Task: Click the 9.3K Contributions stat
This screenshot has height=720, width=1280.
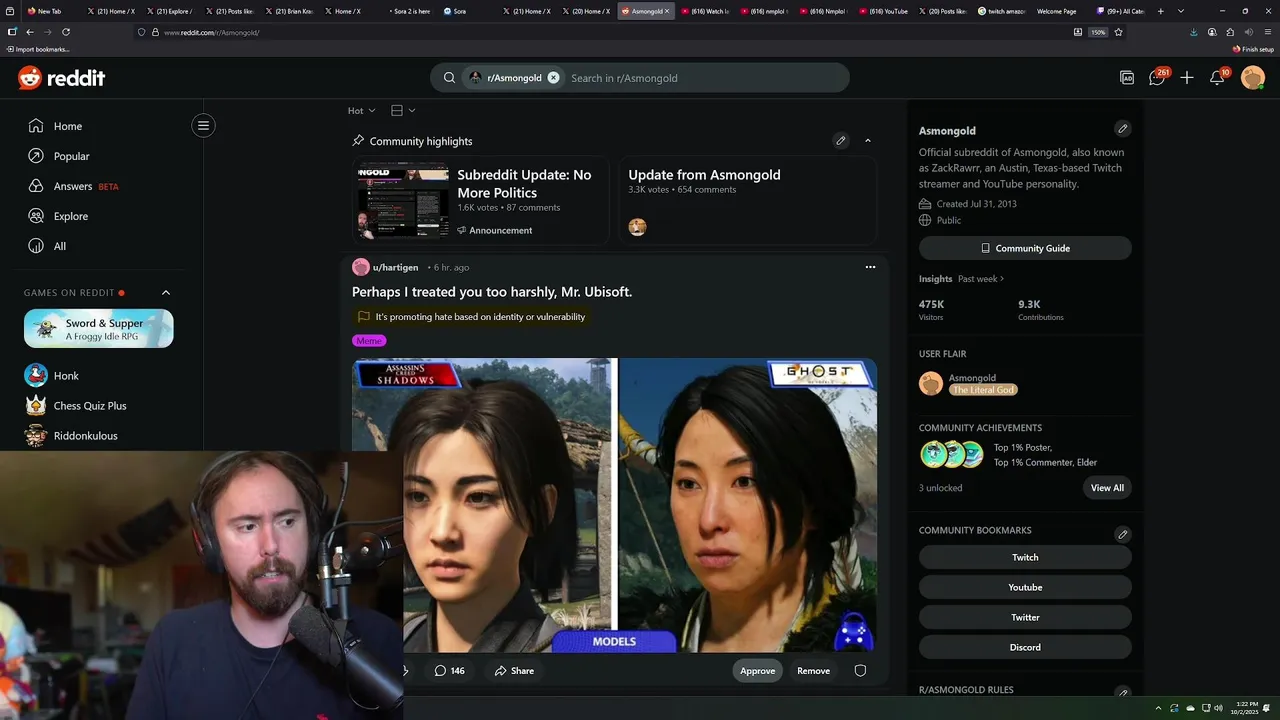Action: point(1040,309)
